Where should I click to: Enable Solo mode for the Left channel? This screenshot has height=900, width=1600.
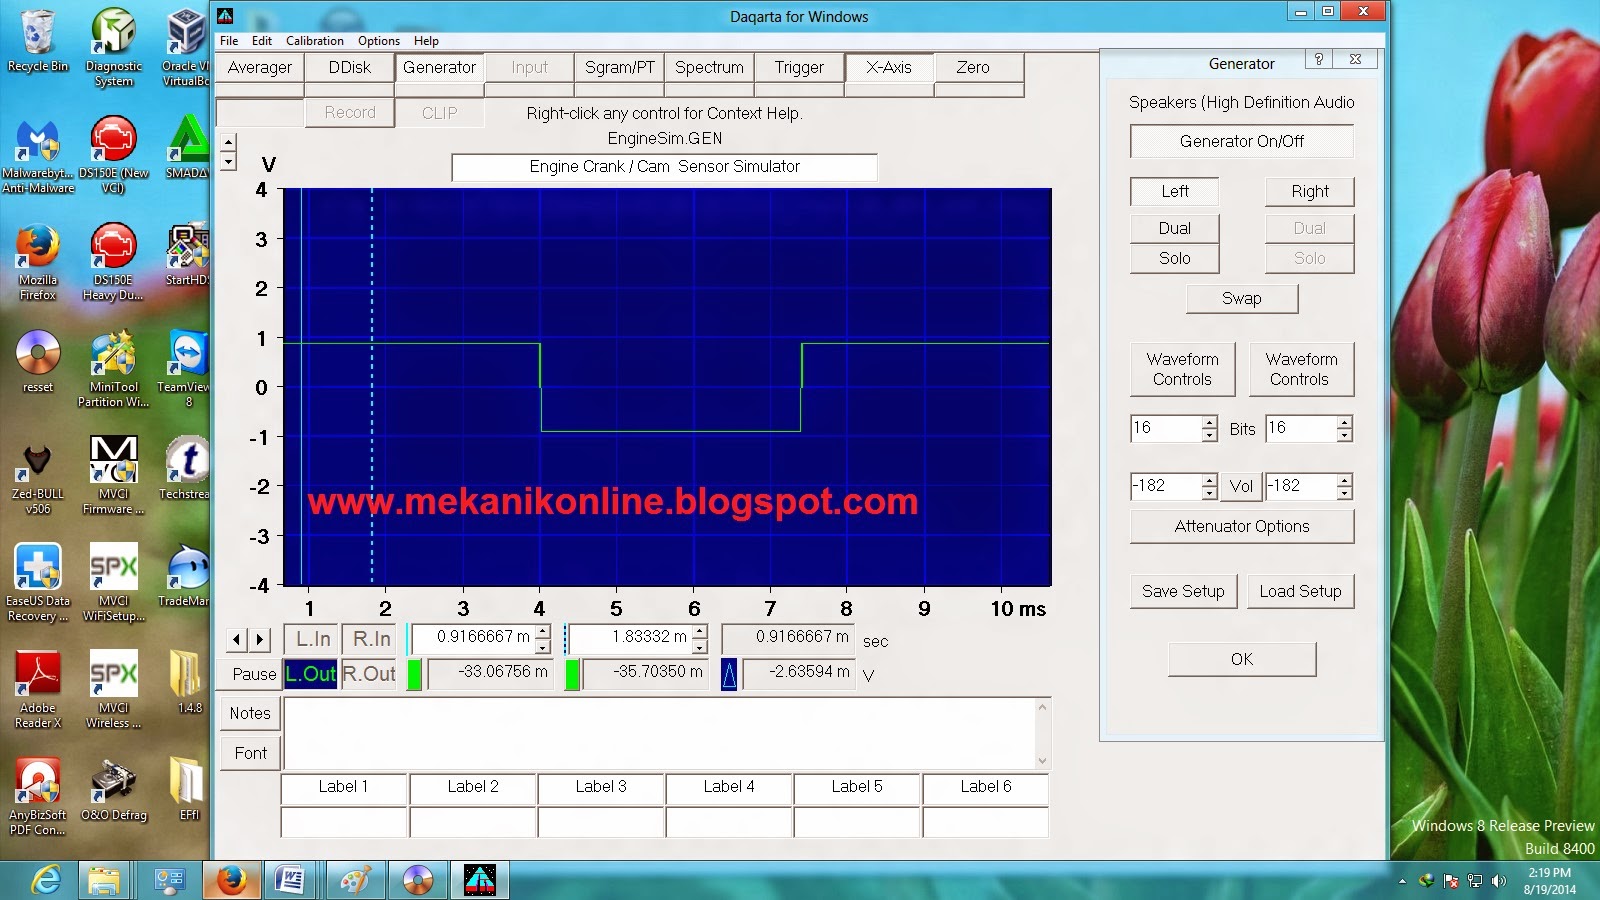pyautogui.click(x=1174, y=258)
